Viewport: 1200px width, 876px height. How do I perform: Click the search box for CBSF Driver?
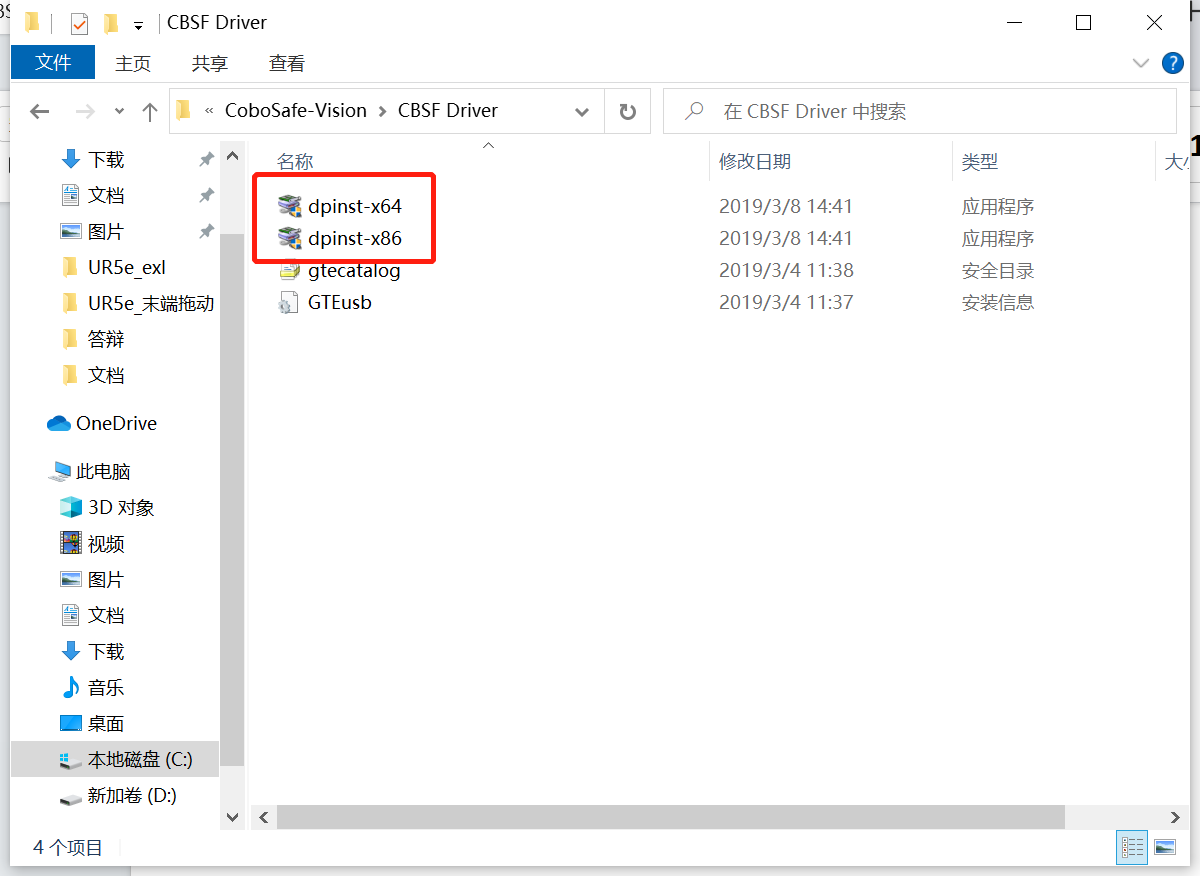click(x=930, y=112)
